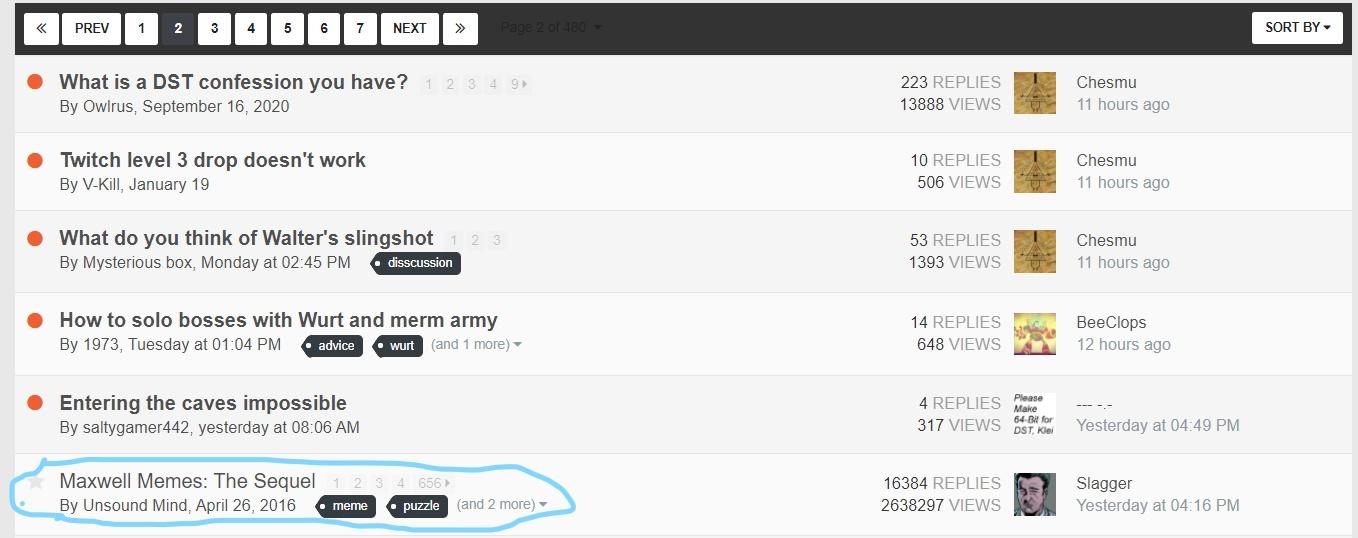Open last poster Slagger profile
This screenshot has width=1358, height=538.
pos(1104,483)
